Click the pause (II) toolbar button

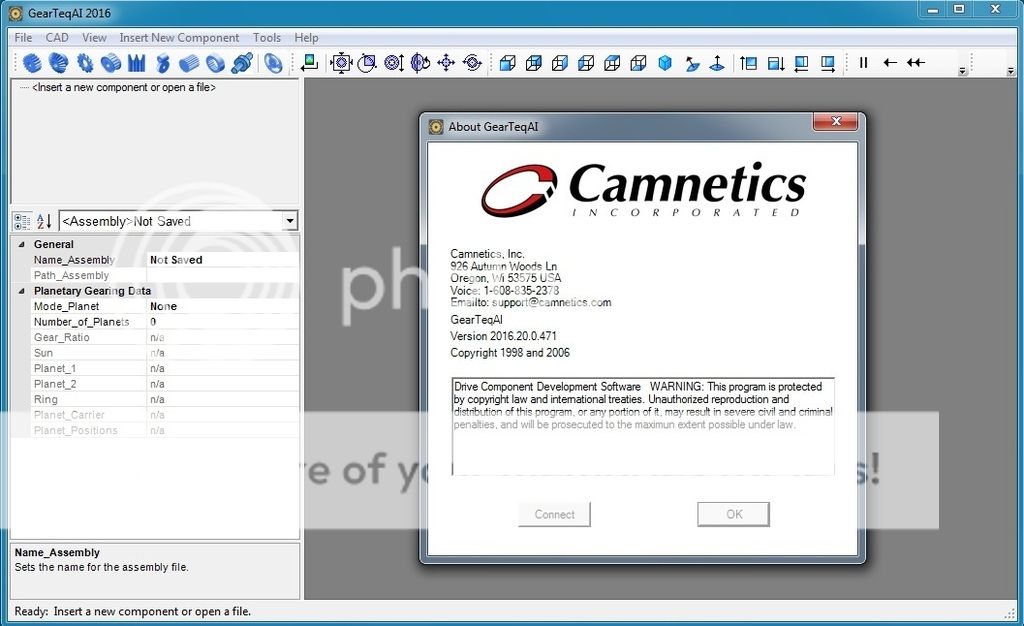pyautogui.click(x=863, y=63)
